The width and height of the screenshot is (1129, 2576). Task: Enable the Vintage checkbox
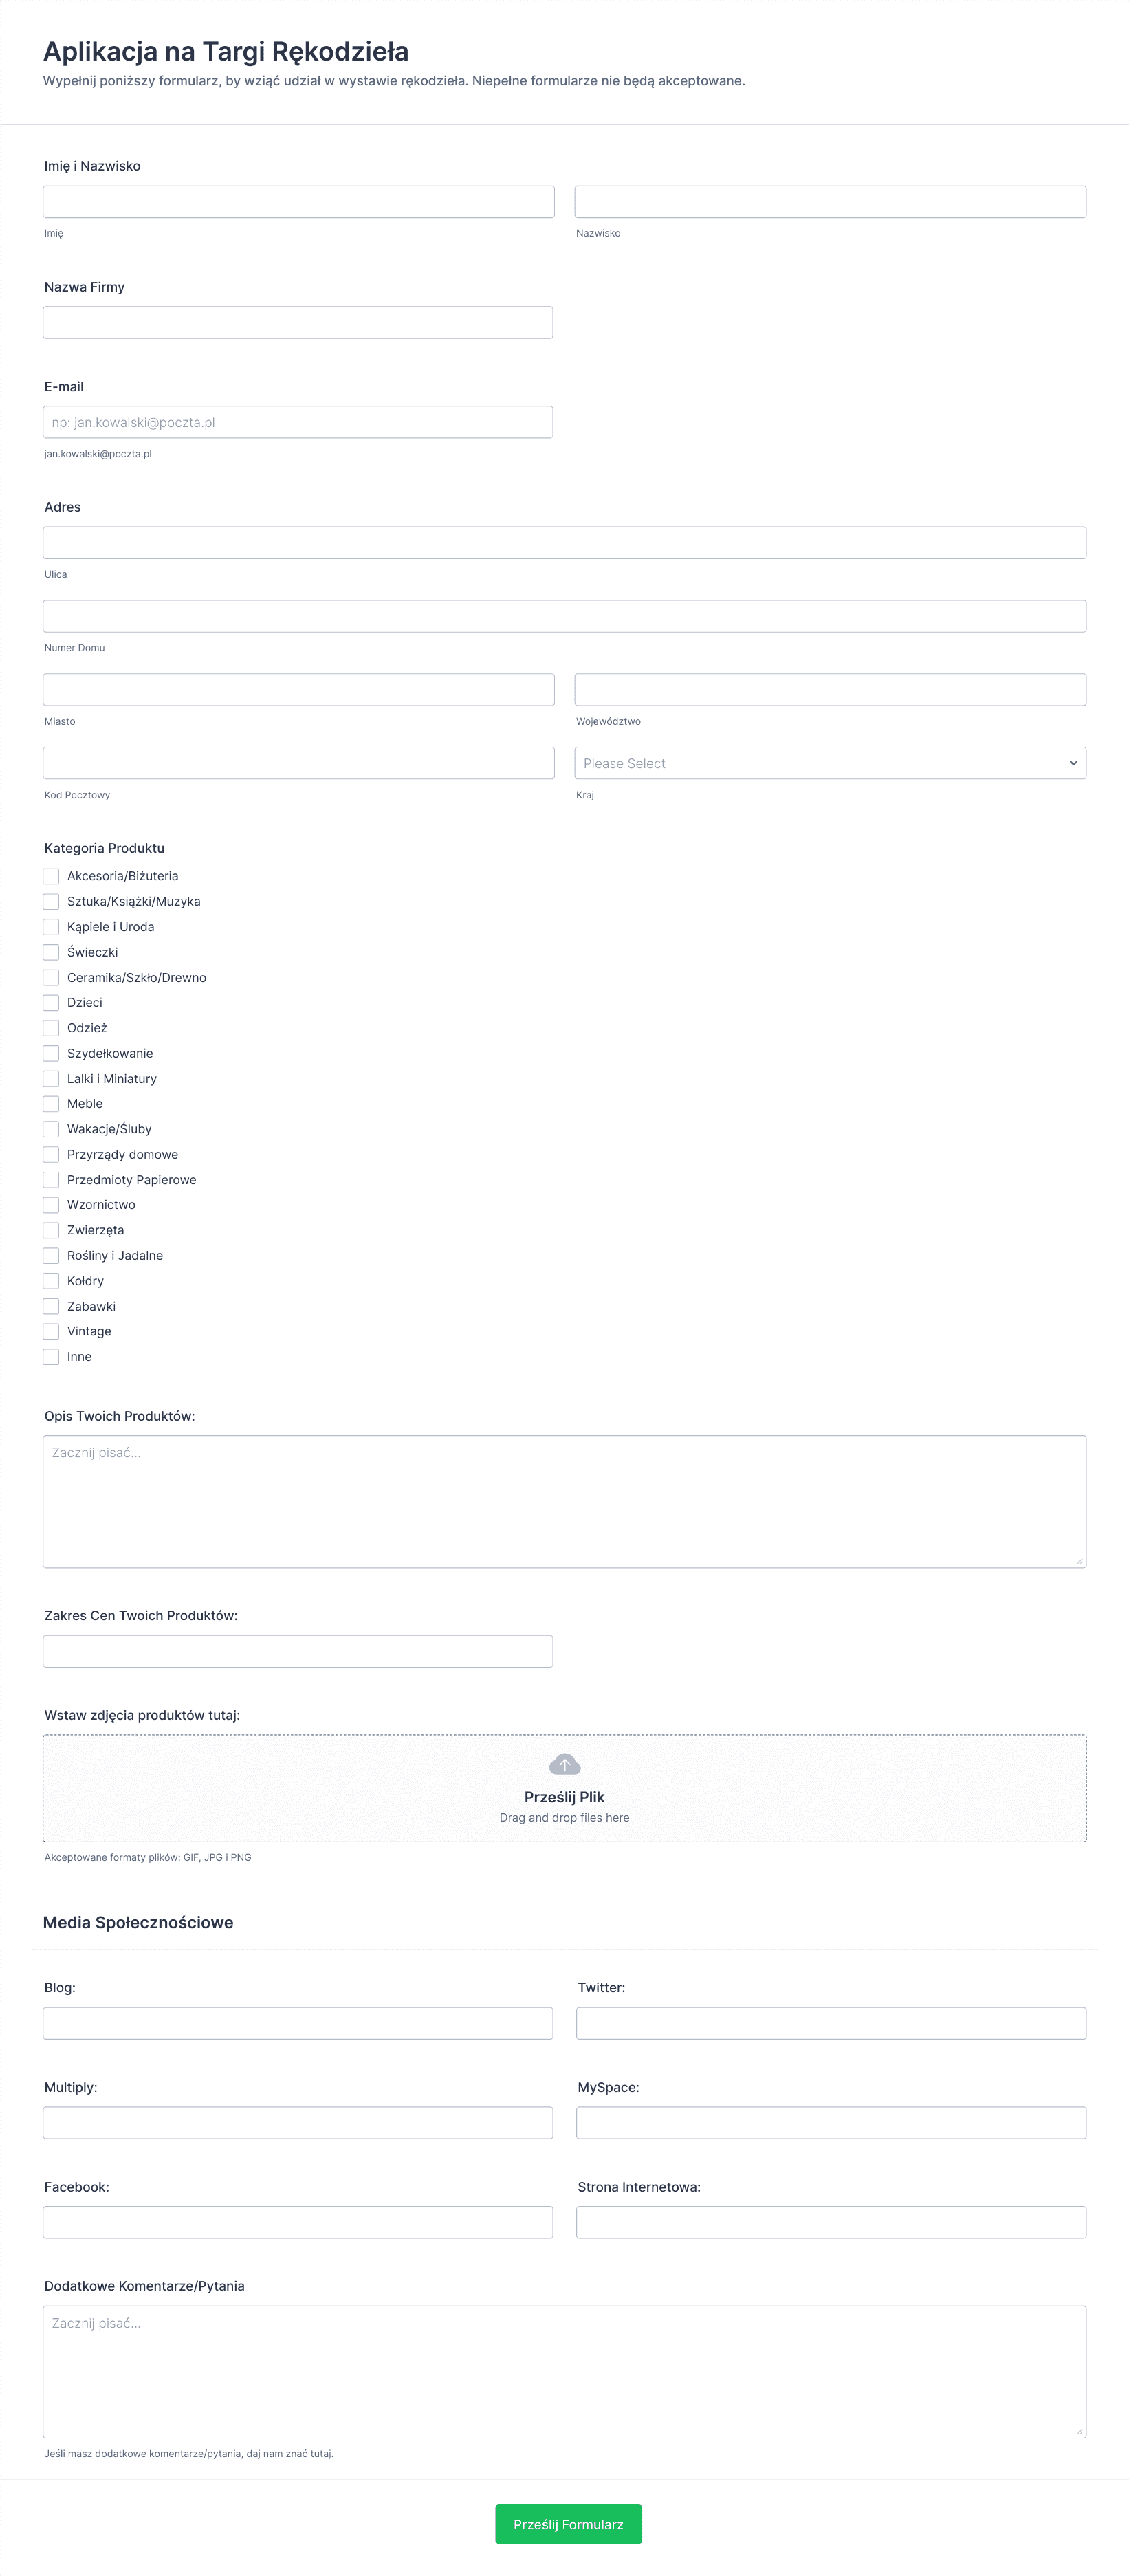(51, 1331)
